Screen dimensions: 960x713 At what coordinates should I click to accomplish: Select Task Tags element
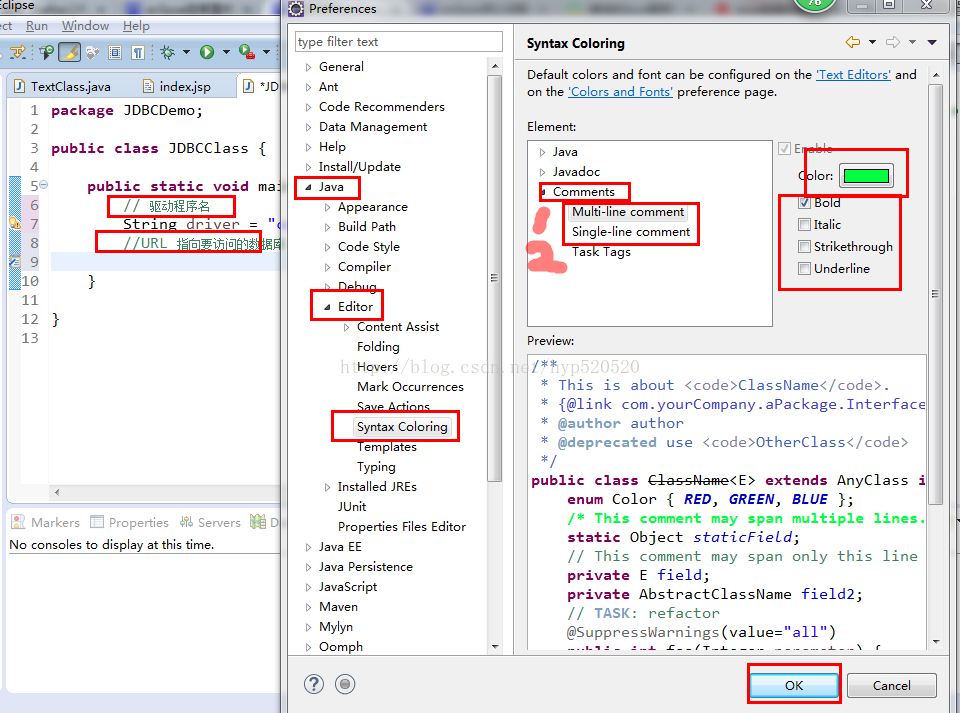coord(601,252)
